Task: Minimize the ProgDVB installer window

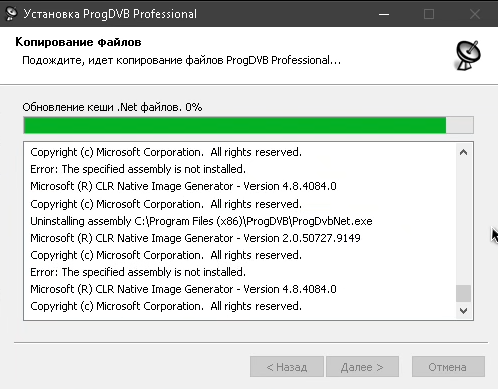Action: click(x=384, y=14)
